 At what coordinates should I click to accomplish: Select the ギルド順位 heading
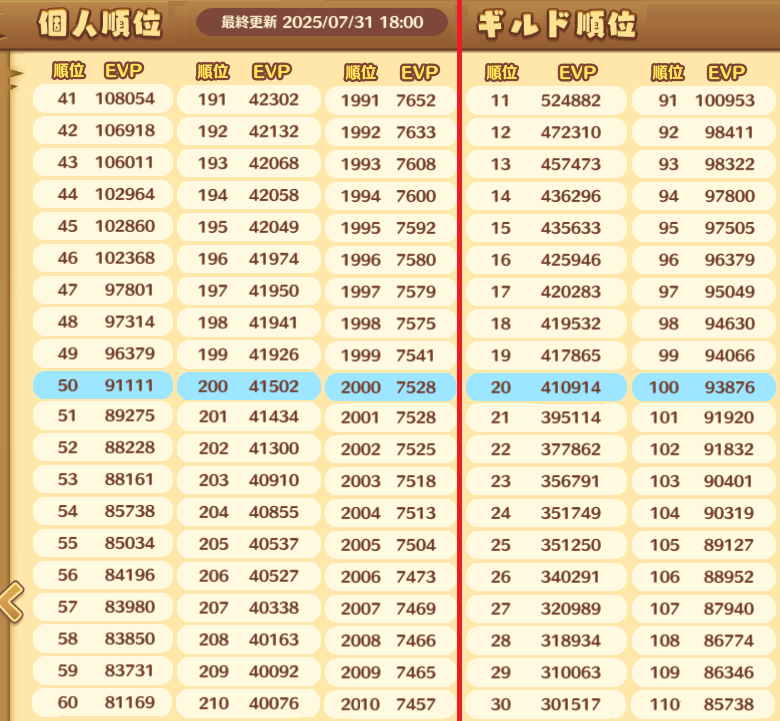click(x=557, y=24)
